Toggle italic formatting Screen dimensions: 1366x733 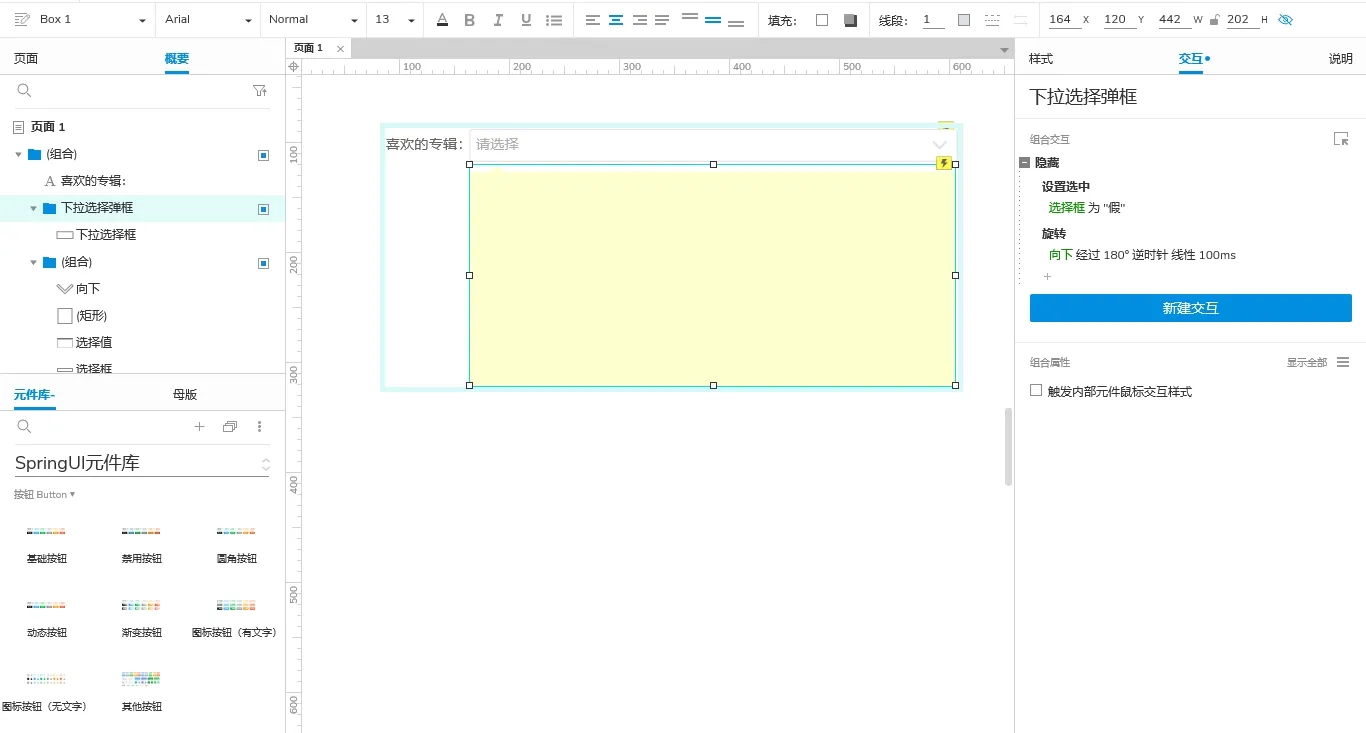(x=497, y=20)
